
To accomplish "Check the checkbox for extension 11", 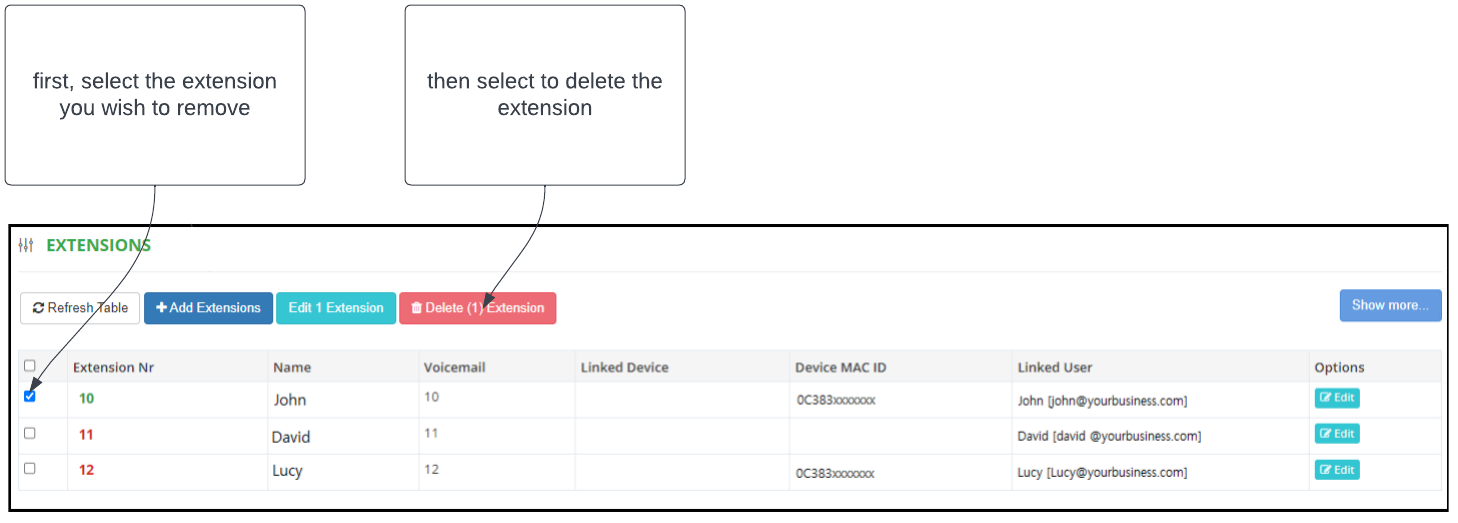I will (29, 433).
